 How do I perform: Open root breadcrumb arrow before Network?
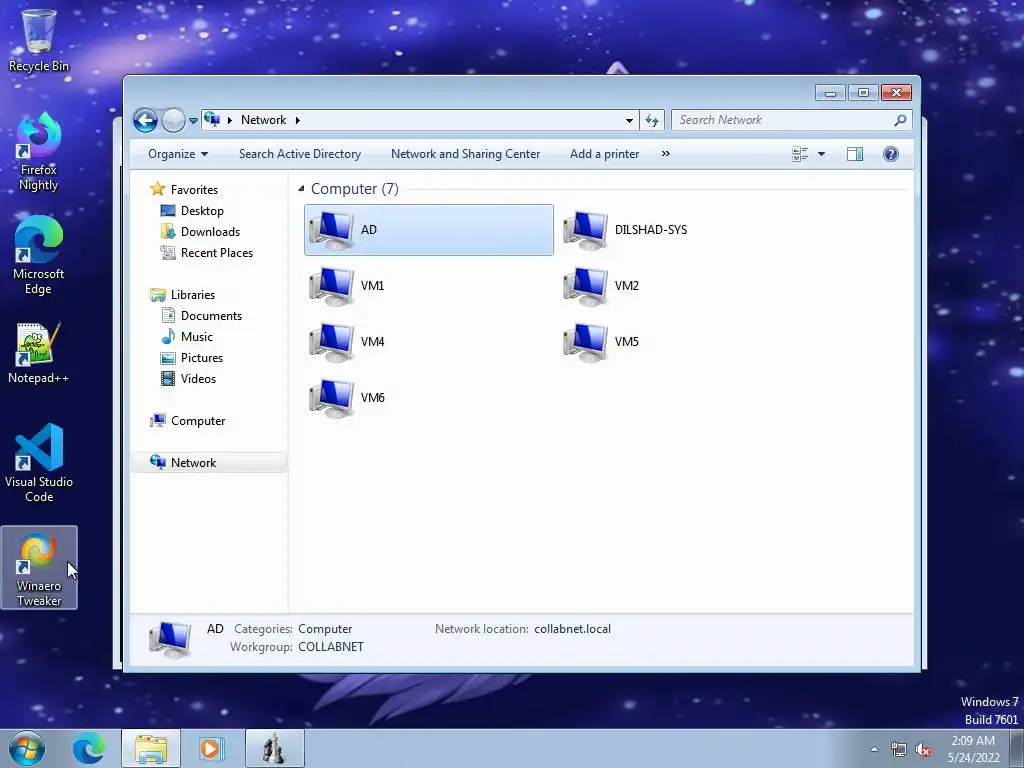[x=229, y=120]
